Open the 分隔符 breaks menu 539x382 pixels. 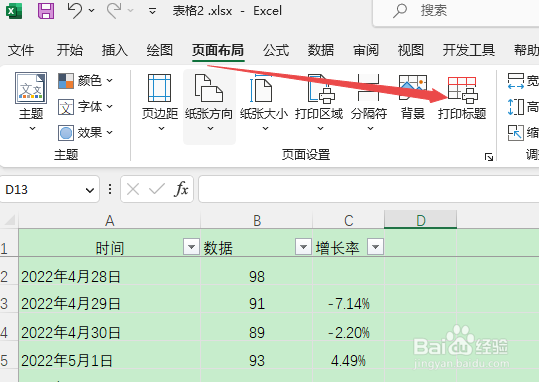coord(369,103)
